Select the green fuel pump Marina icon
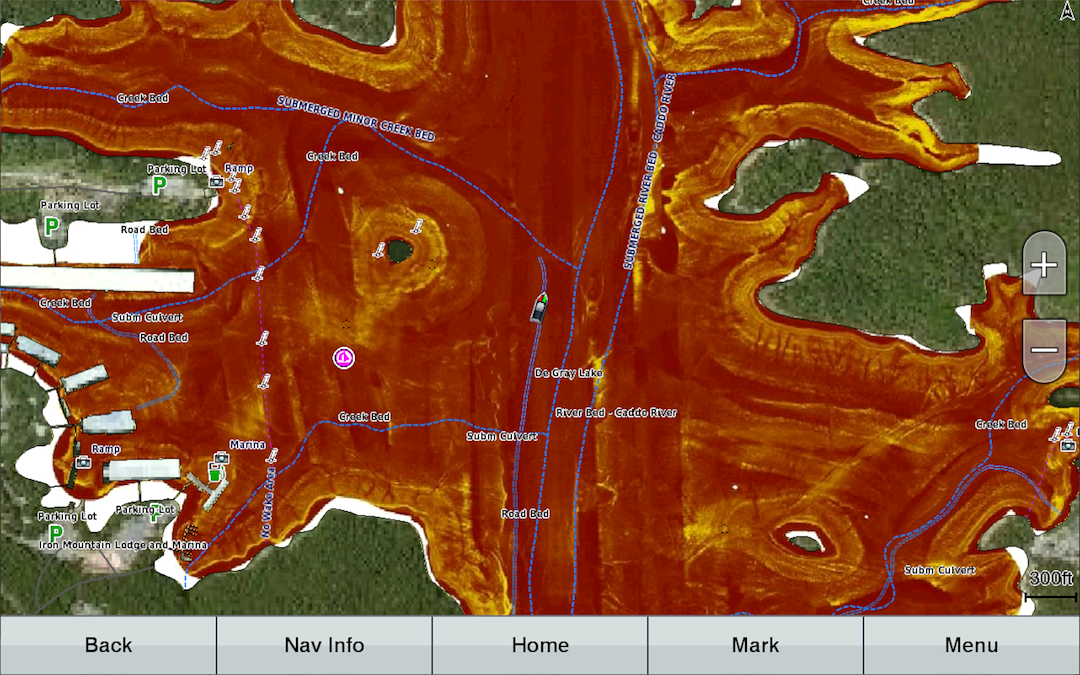The height and width of the screenshot is (675, 1080). (x=215, y=472)
